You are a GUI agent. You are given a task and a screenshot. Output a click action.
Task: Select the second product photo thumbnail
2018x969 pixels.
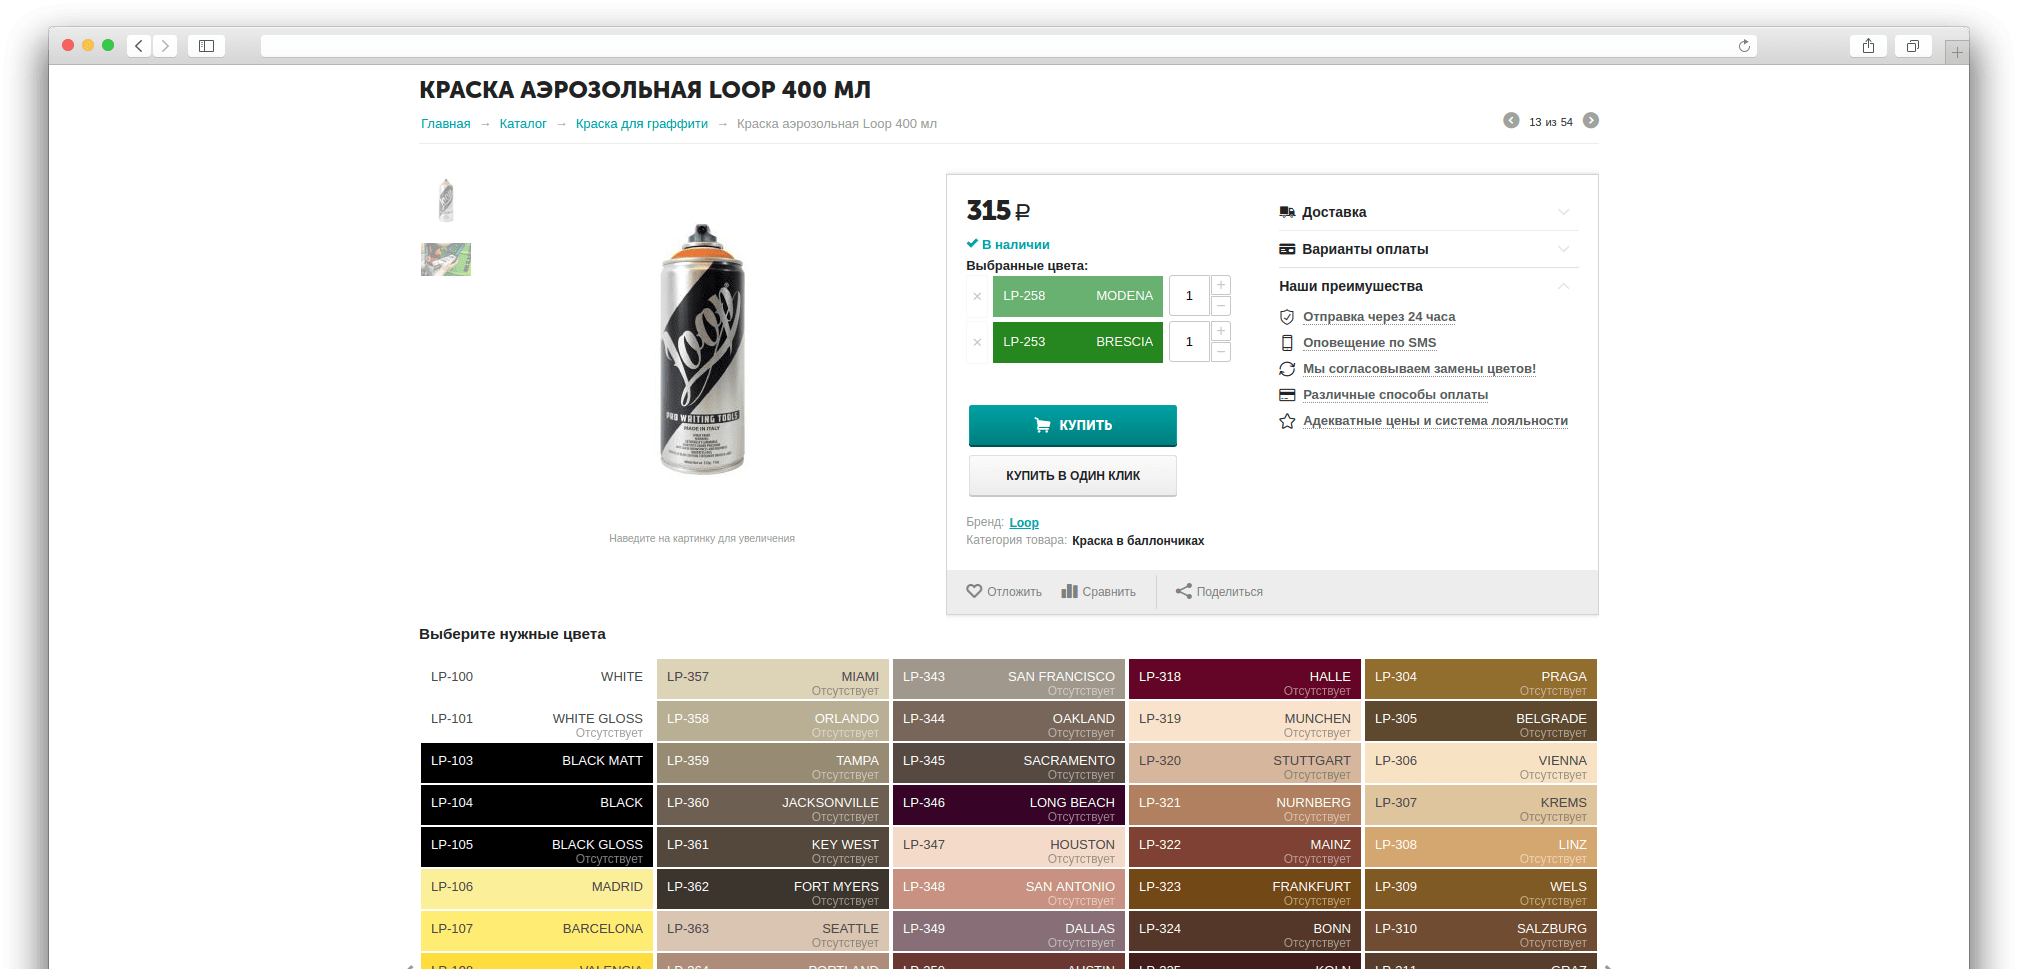446,260
